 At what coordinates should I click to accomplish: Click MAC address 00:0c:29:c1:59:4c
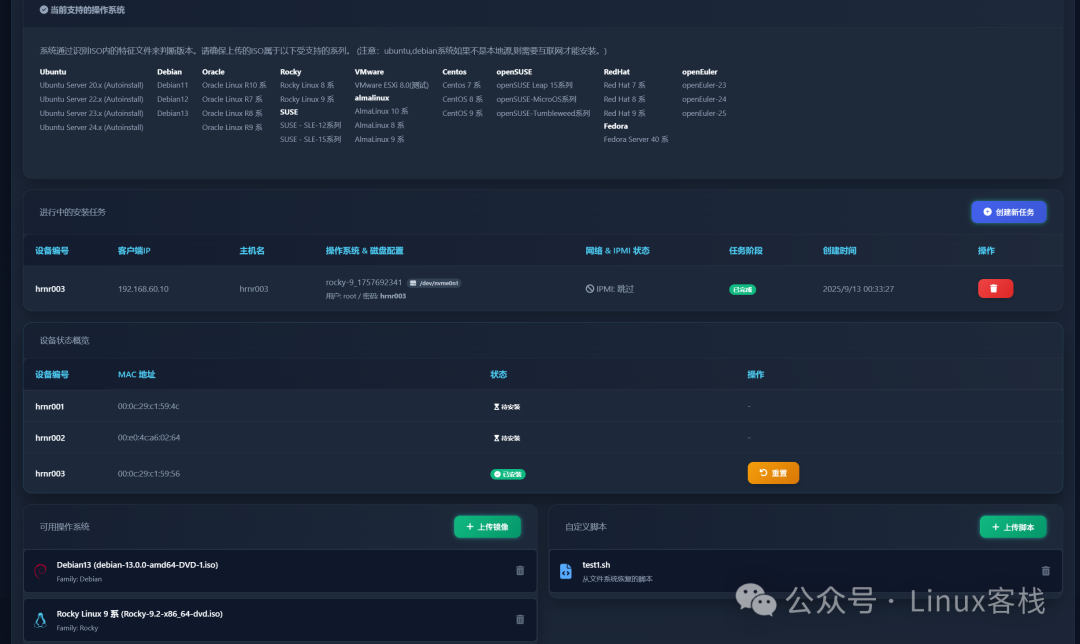[149, 406]
